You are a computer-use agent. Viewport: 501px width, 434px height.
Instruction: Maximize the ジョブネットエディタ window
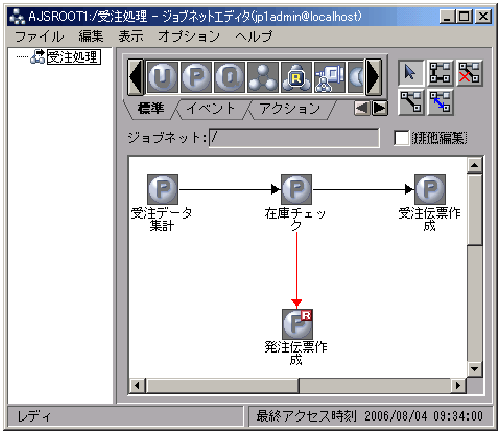tap(464, 16)
